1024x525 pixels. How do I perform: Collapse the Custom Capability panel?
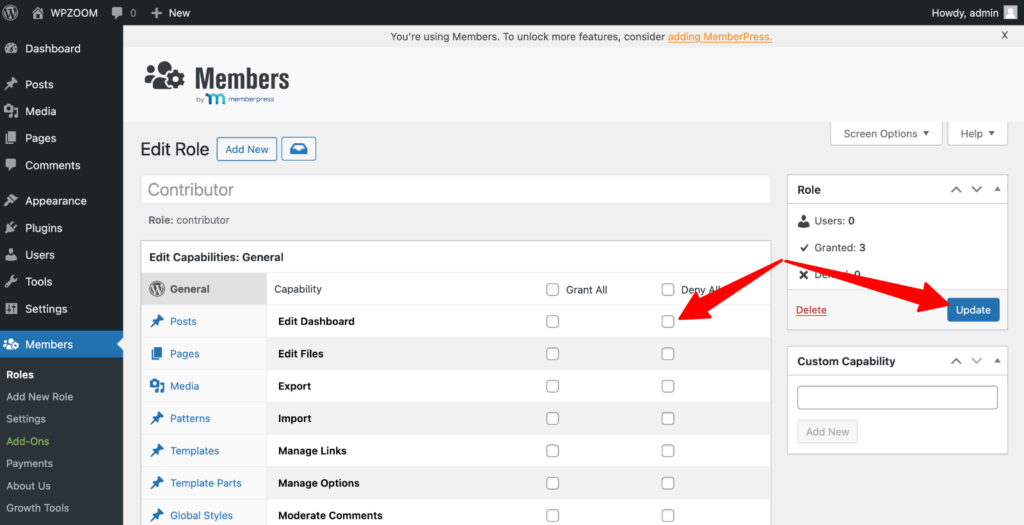[997, 360]
